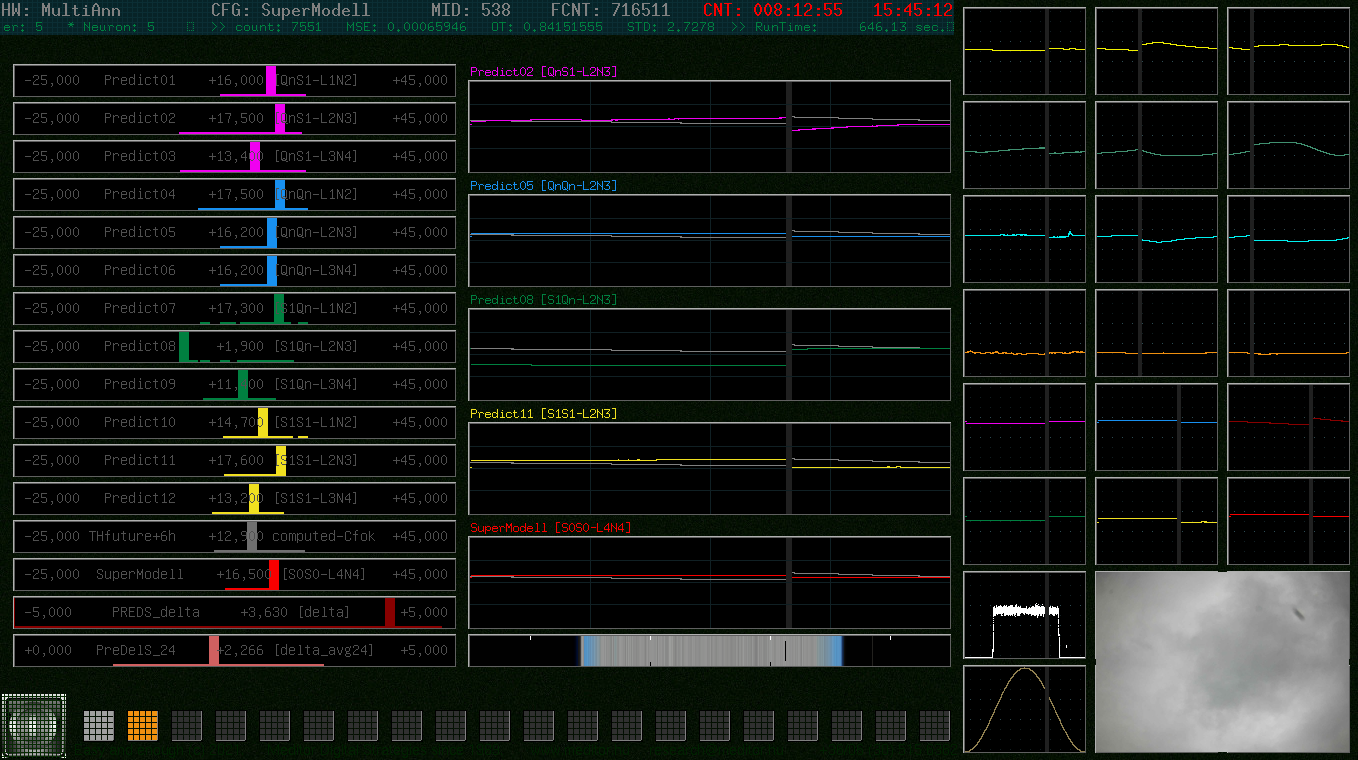This screenshot has width=1358, height=760.
Task: Open the first yellow mini chart thumbnail
Action: pyautogui.click(x=1024, y=51)
